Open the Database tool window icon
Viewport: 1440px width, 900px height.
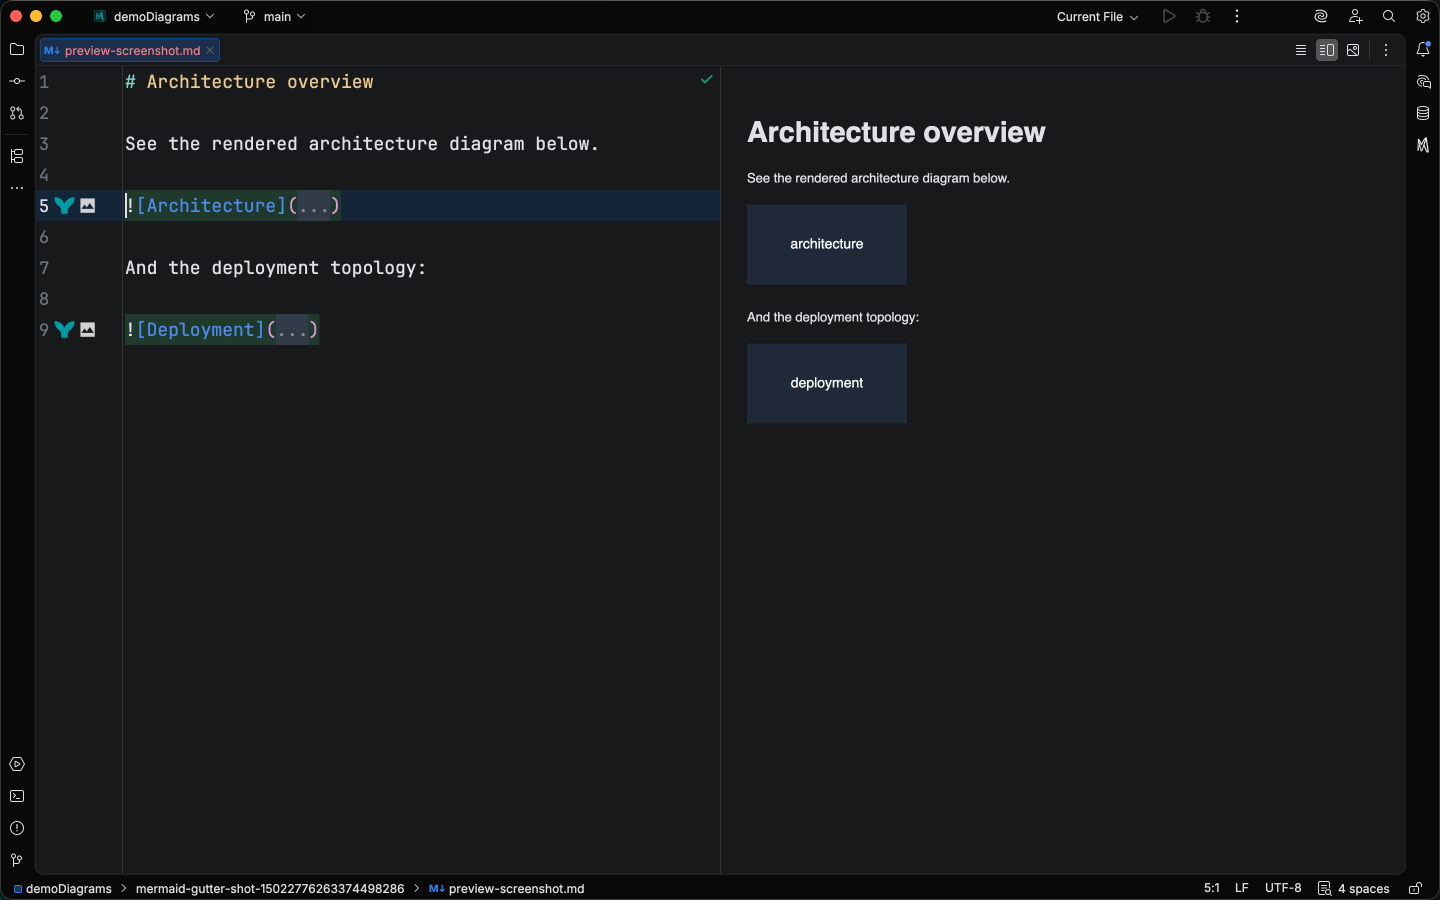(1423, 113)
